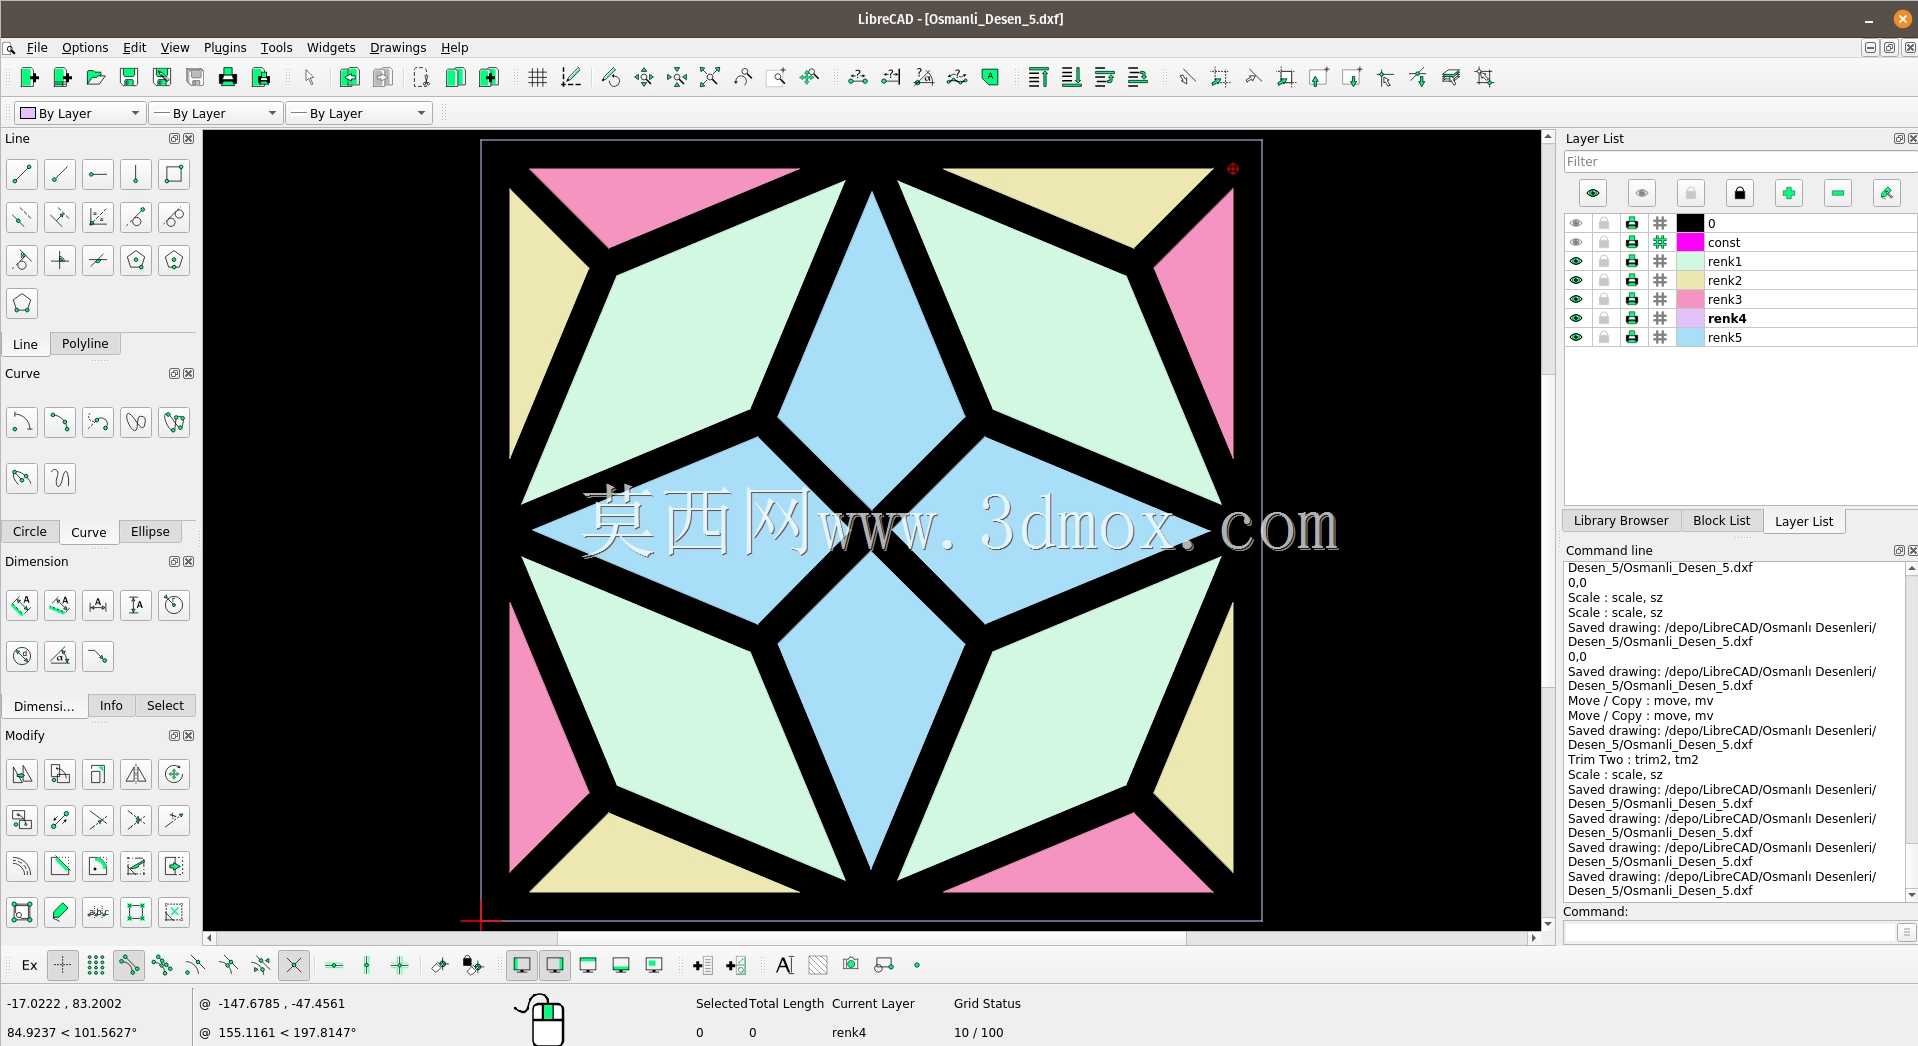Switch to the Polyline tab

click(x=85, y=343)
